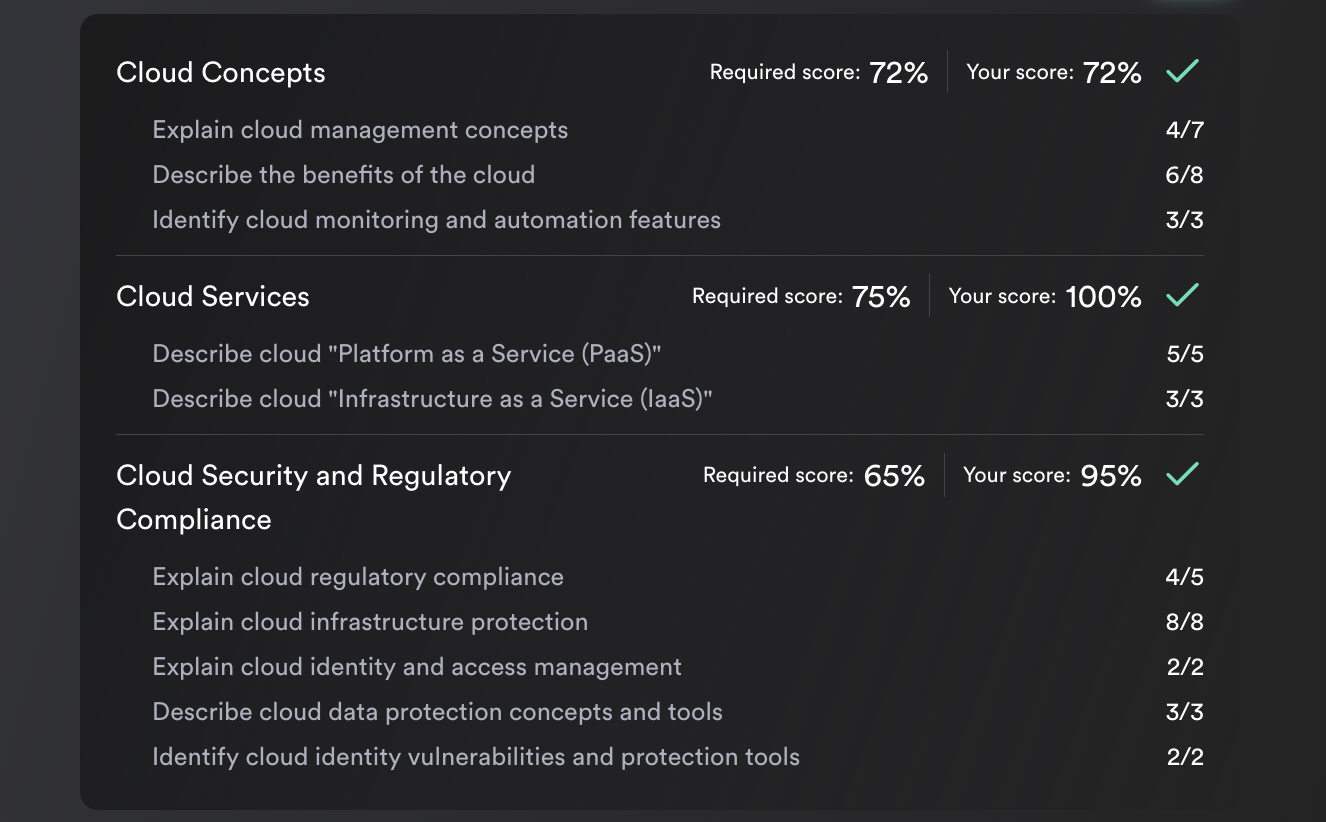Click the Cloud Concepts pass checkmark
Viewport: 1326px width, 822px height.
coord(1183,71)
